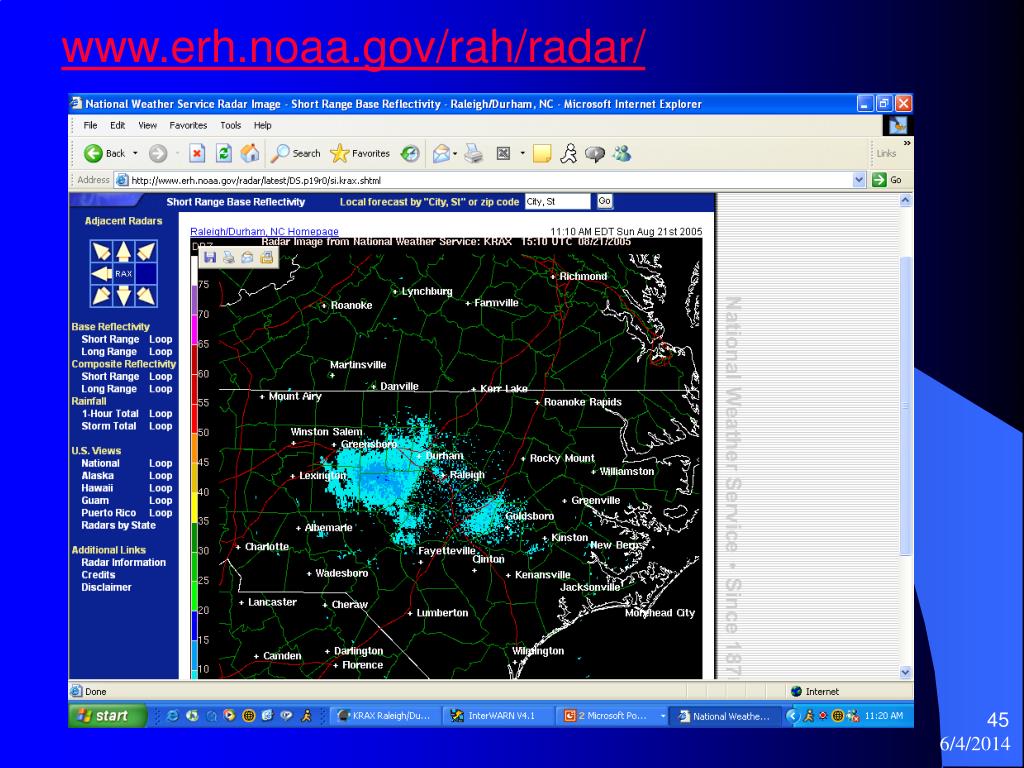Image resolution: width=1024 pixels, height=768 pixels.
Task: Select the west adjacent radar arrow
Action: coord(101,274)
